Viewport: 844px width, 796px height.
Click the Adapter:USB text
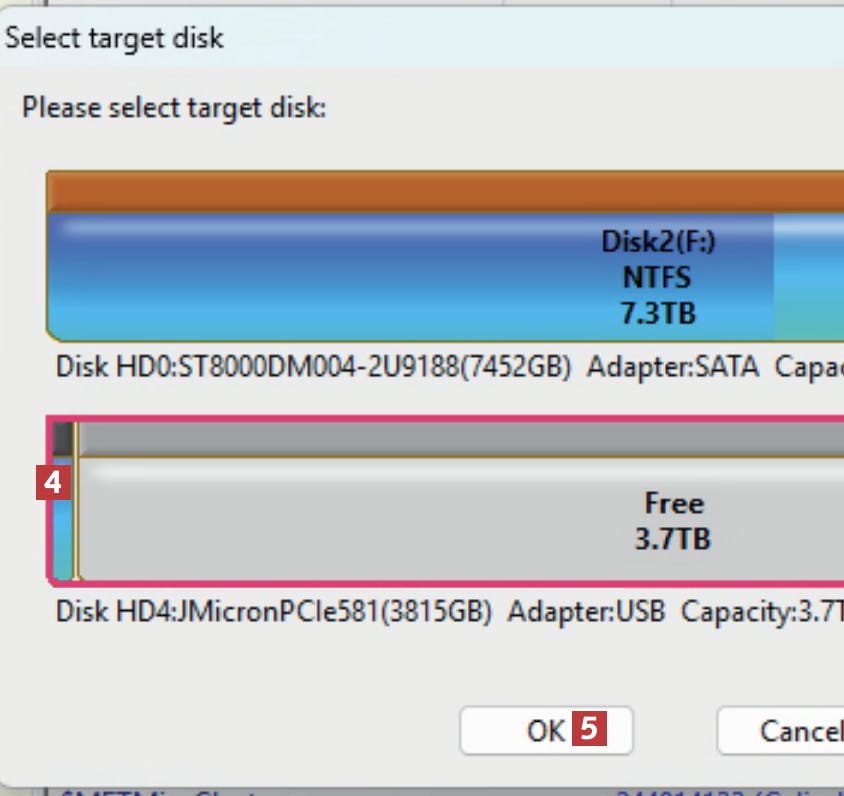pos(586,611)
